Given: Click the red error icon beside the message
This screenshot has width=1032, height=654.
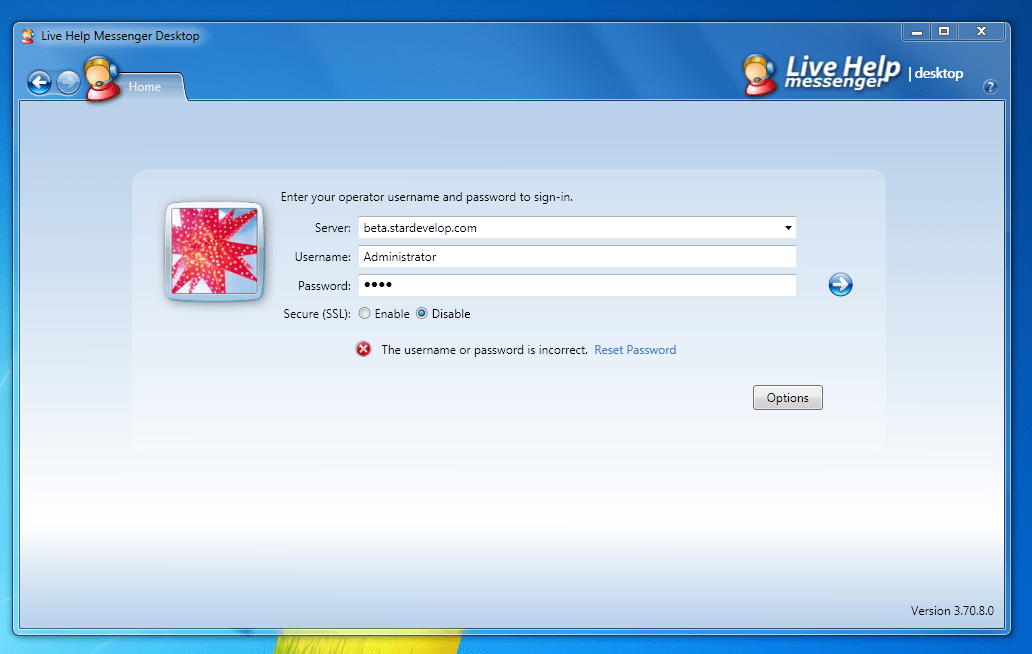Looking at the screenshot, I should pyautogui.click(x=363, y=349).
